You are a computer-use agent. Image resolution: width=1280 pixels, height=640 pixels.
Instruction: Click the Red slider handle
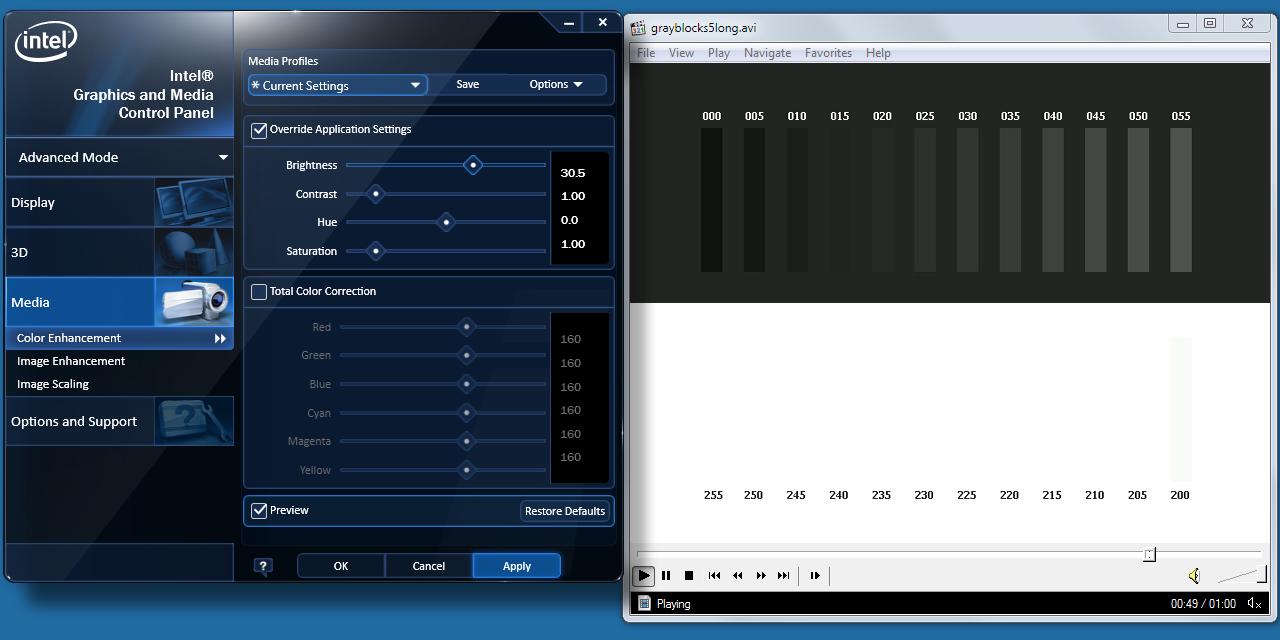[466, 327]
